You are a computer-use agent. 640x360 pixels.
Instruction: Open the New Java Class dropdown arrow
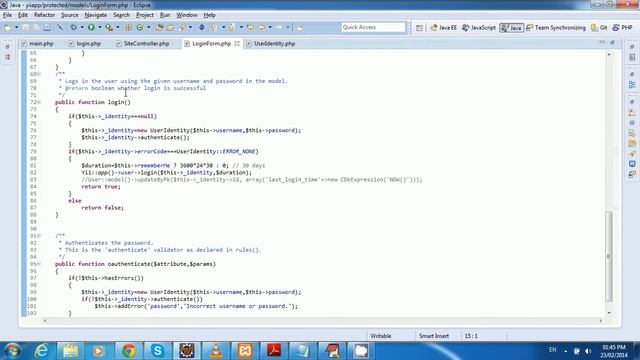coord(149,27)
